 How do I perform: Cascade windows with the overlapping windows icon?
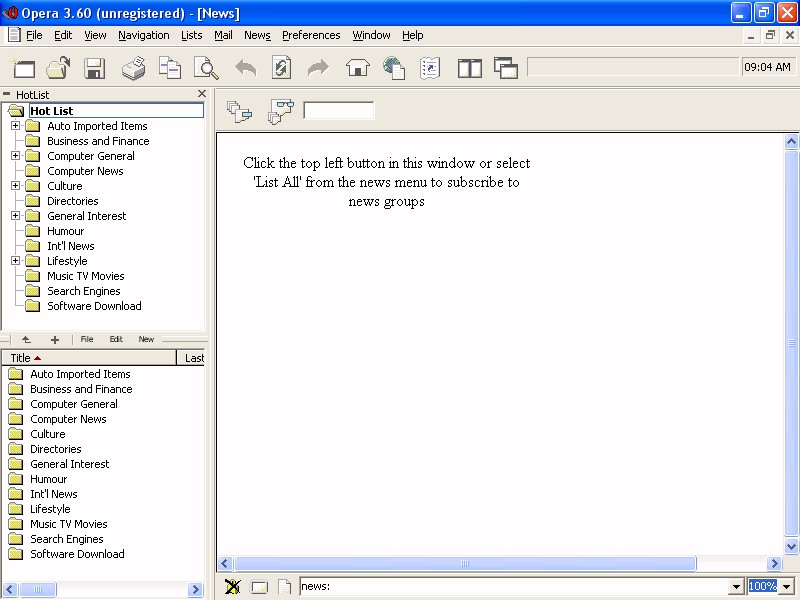[x=506, y=68]
